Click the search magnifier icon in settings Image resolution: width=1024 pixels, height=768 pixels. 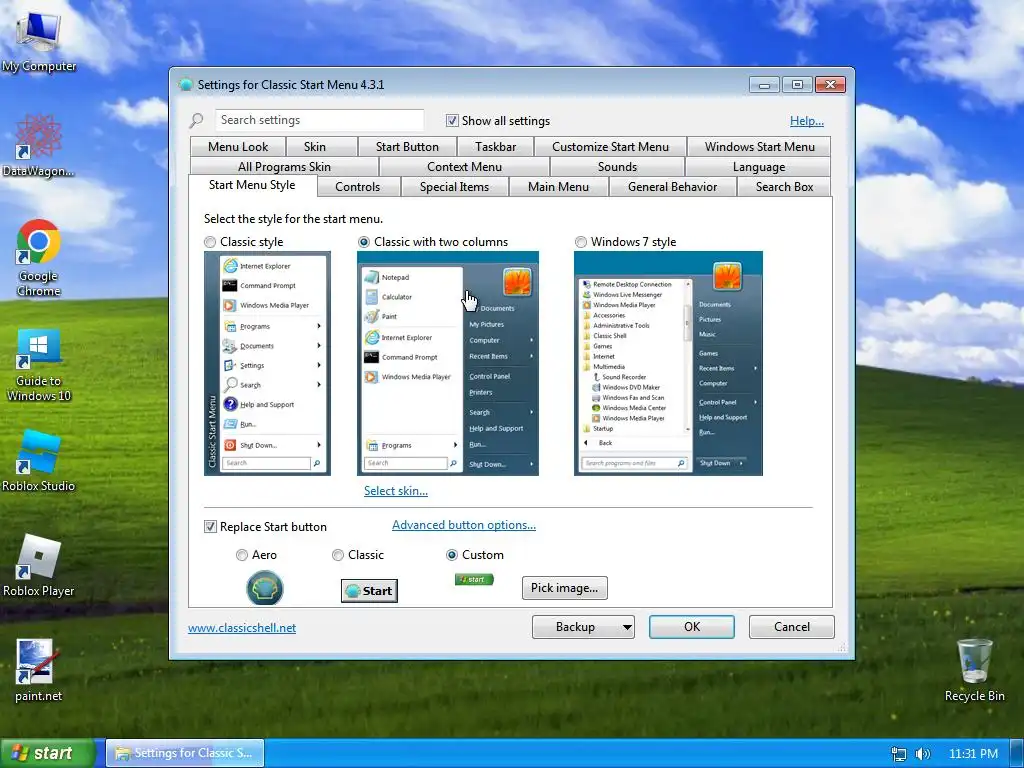197,121
